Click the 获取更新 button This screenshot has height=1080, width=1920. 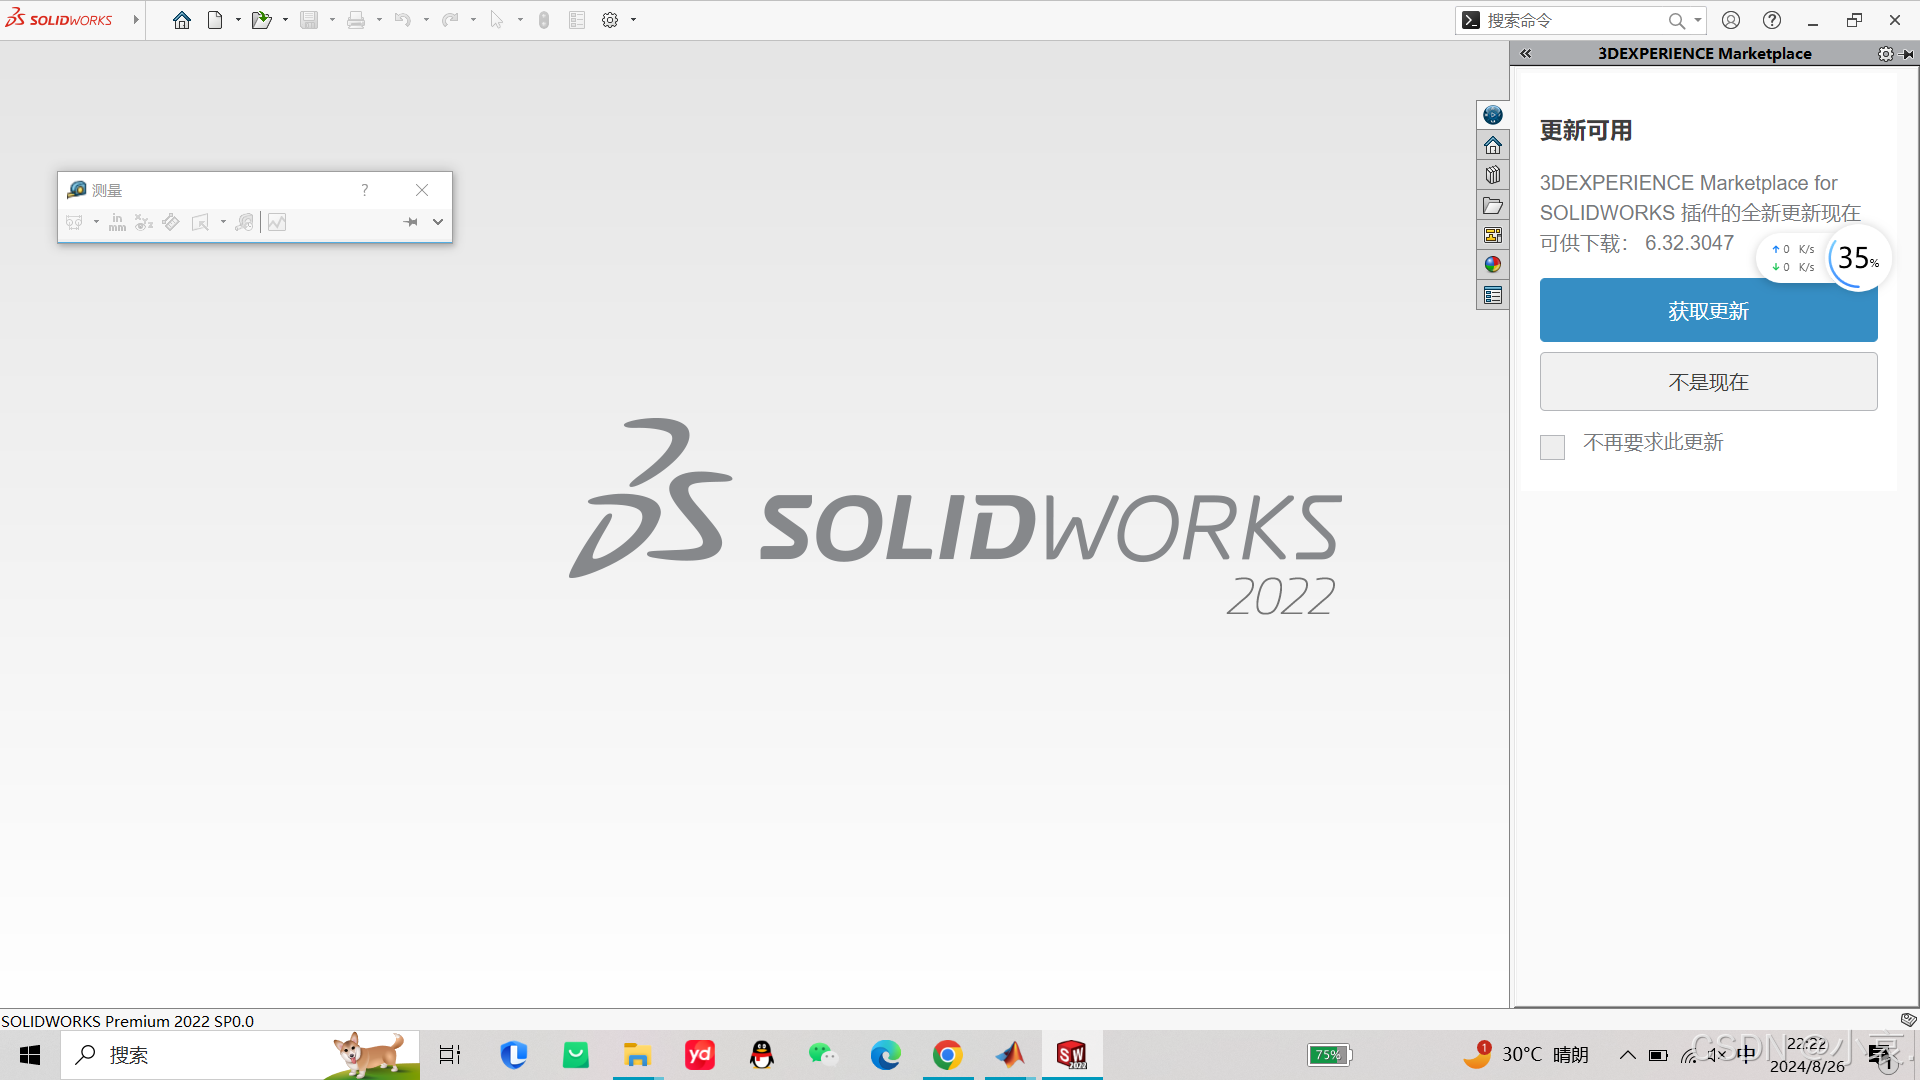coord(1708,311)
